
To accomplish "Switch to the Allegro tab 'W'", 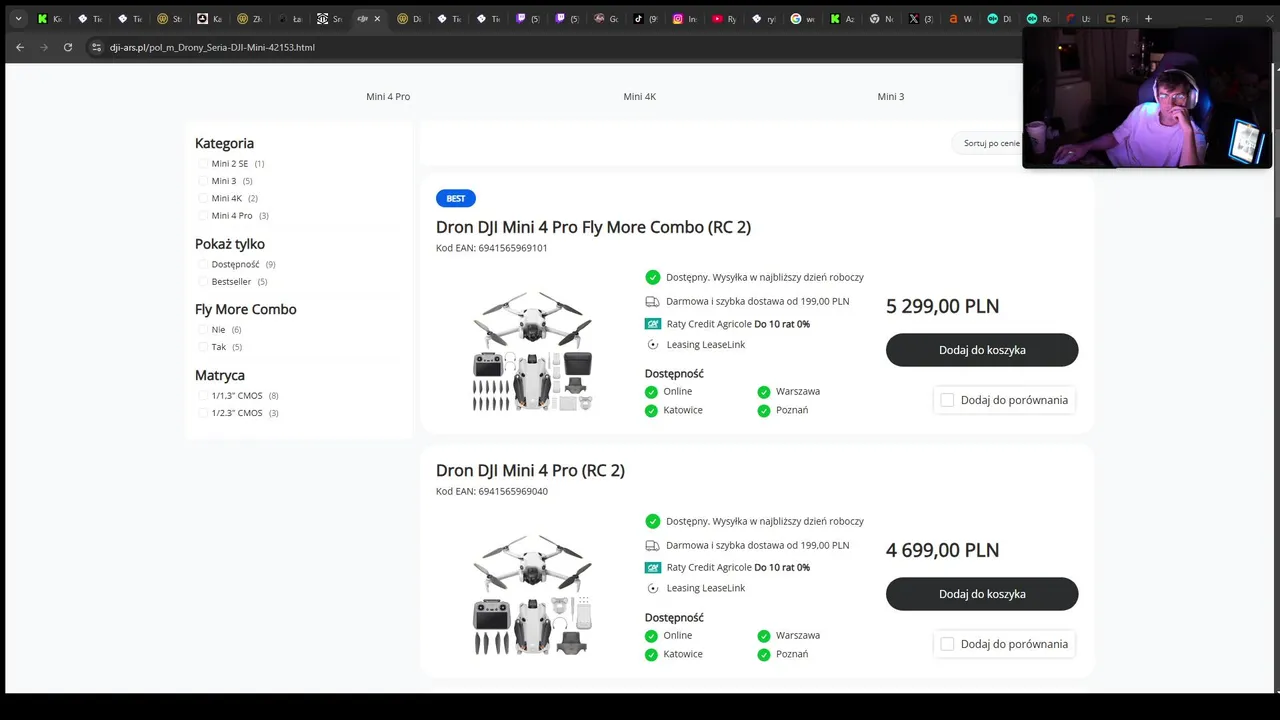I will 959,19.
